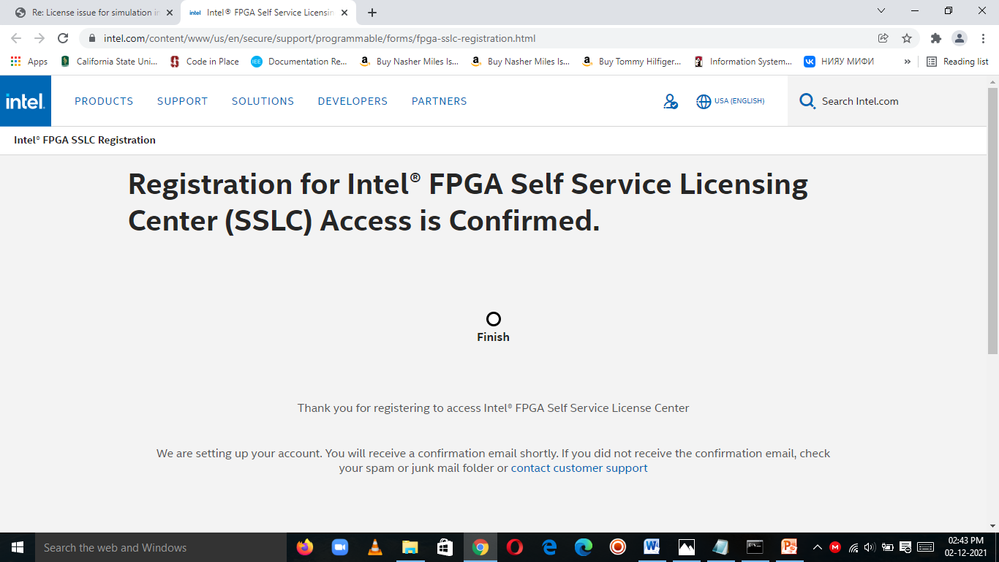Open Information System bookmark

pyautogui.click(x=743, y=62)
